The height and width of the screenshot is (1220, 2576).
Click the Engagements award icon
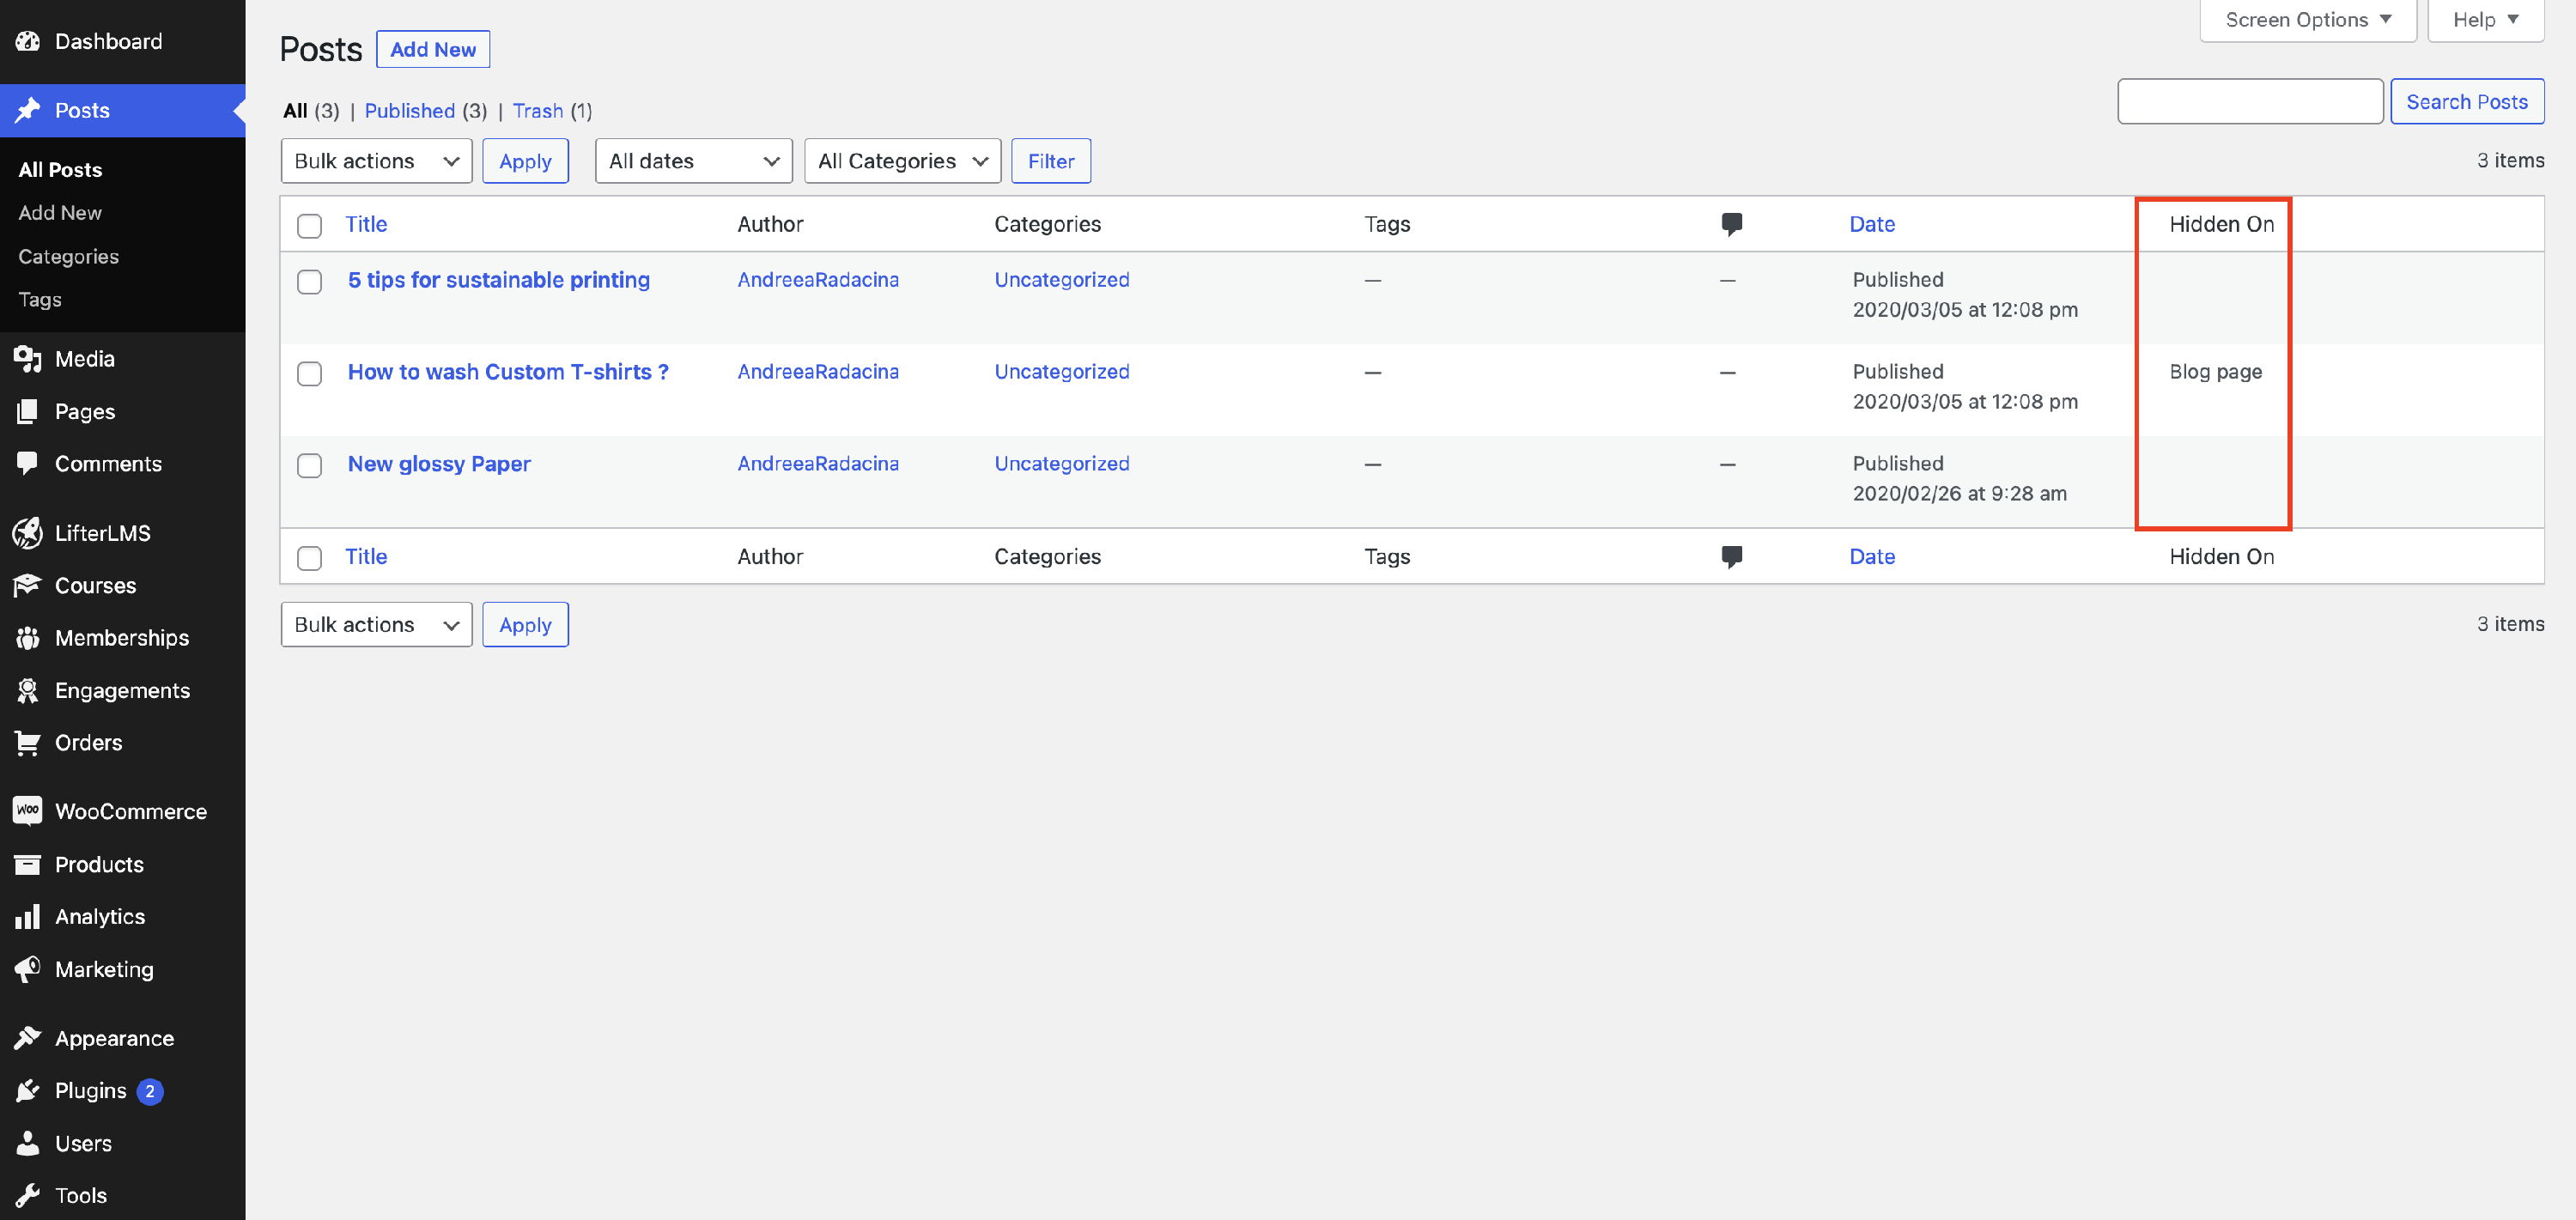[27, 690]
